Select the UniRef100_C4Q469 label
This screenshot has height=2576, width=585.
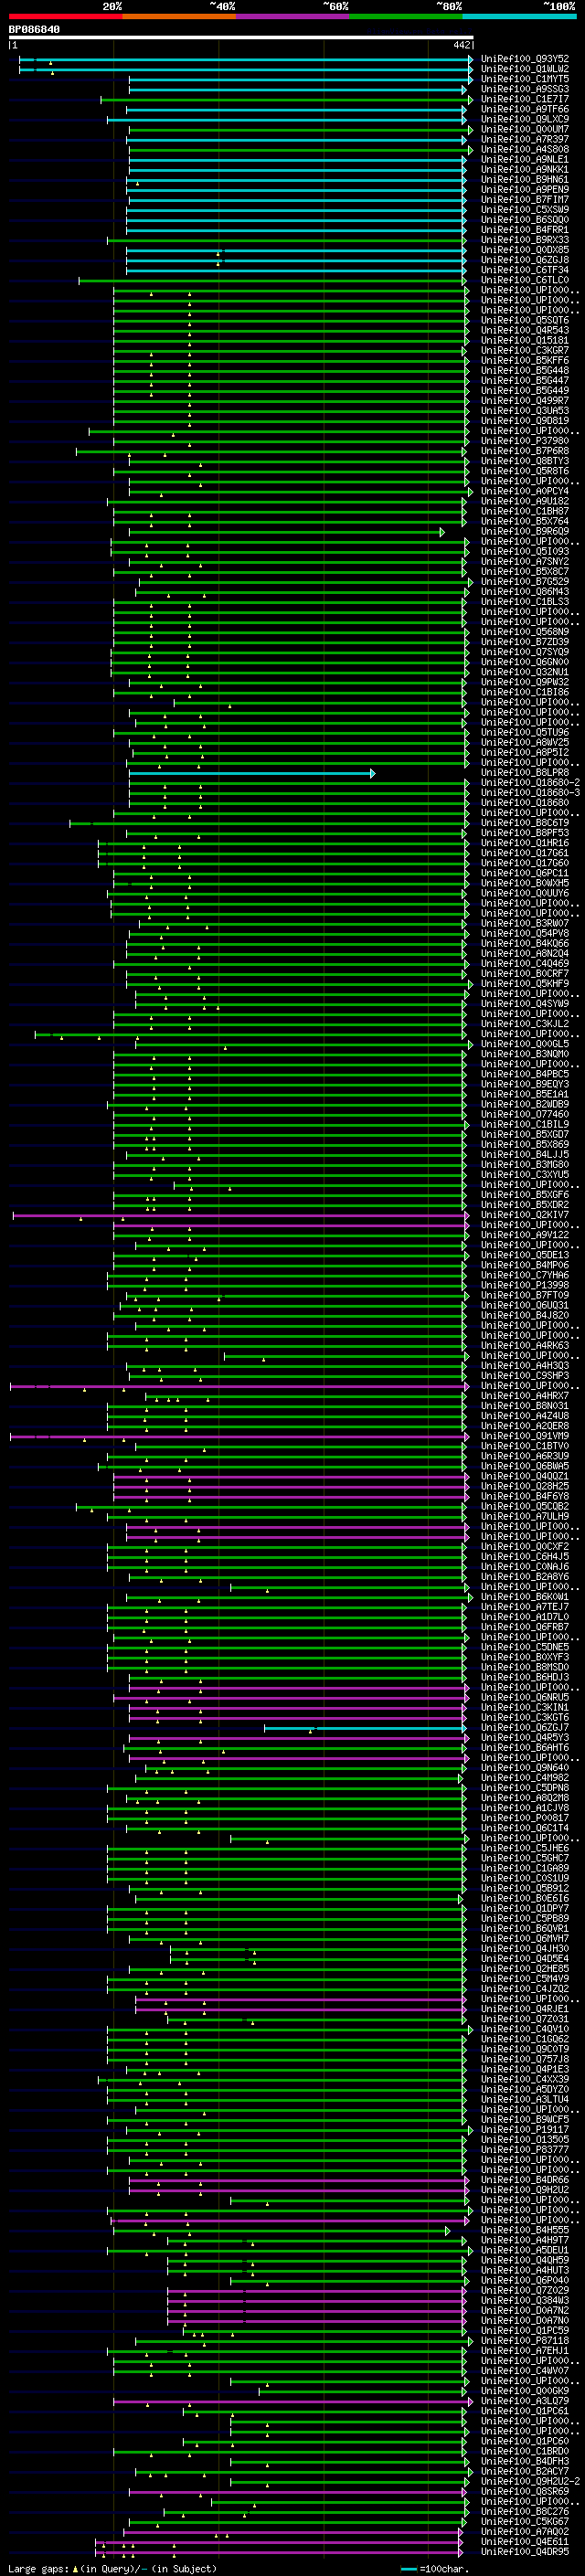(525, 963)
